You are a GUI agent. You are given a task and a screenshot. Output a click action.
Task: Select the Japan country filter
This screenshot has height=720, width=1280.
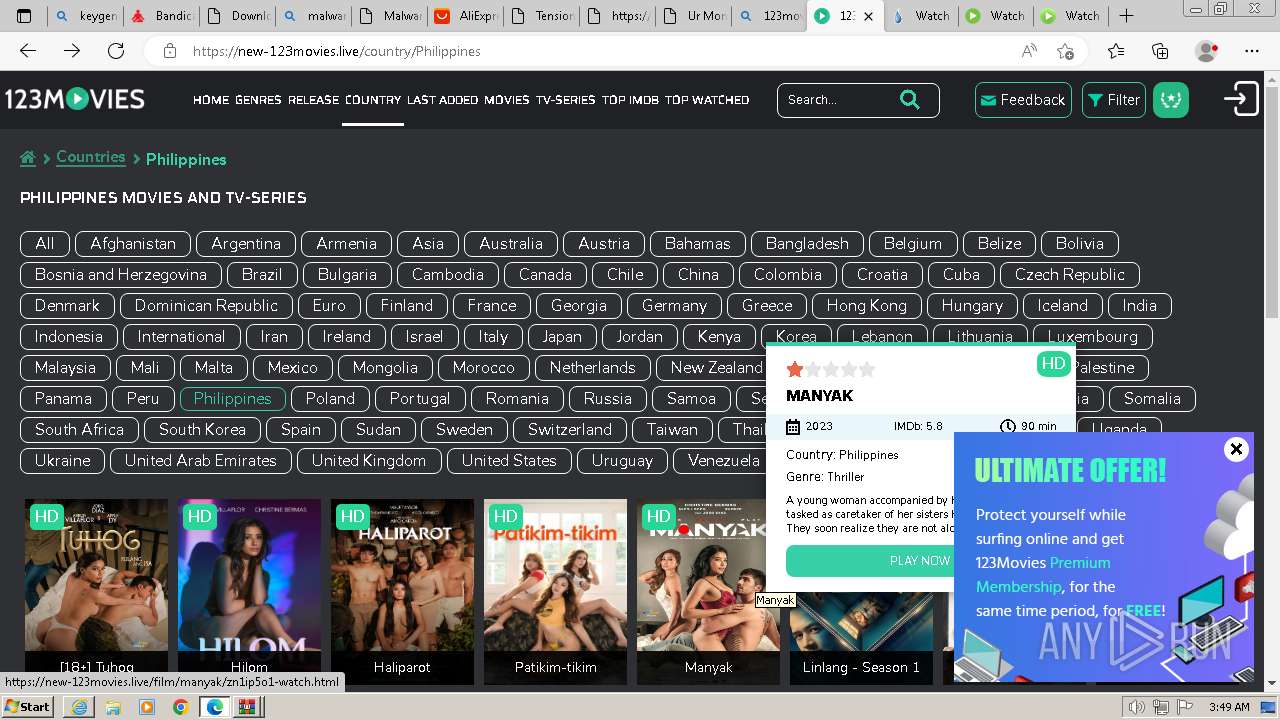(562, 336)
